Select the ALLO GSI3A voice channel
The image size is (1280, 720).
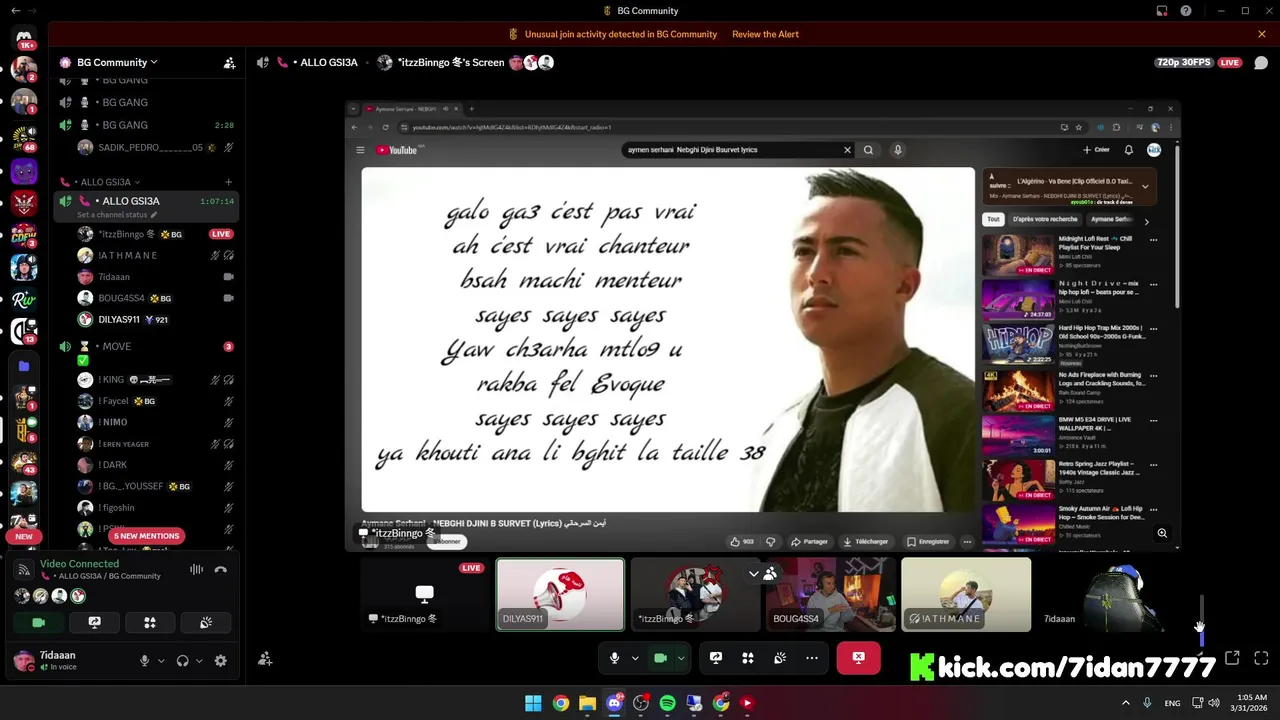146,201
